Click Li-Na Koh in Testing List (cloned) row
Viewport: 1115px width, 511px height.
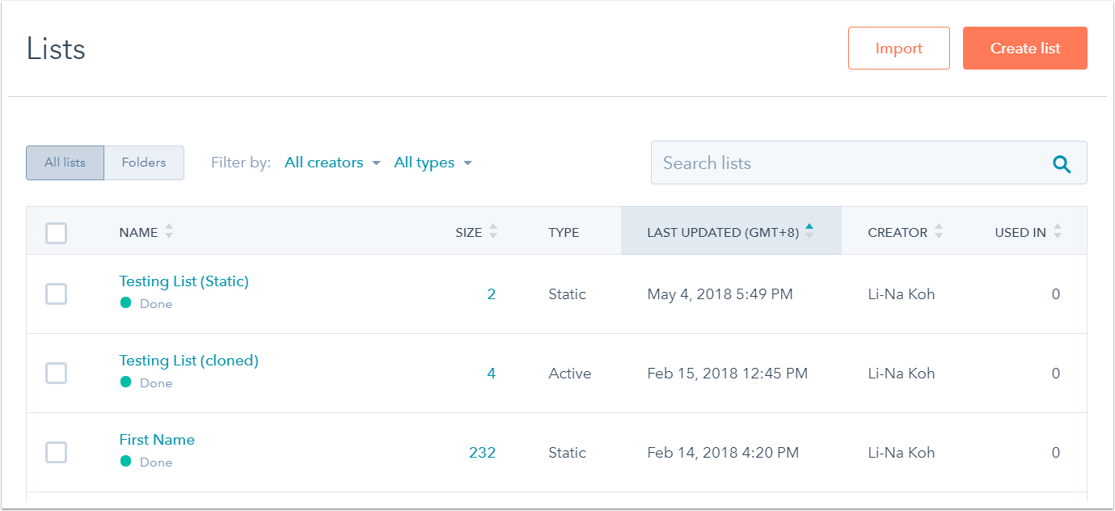coord(902,373)
